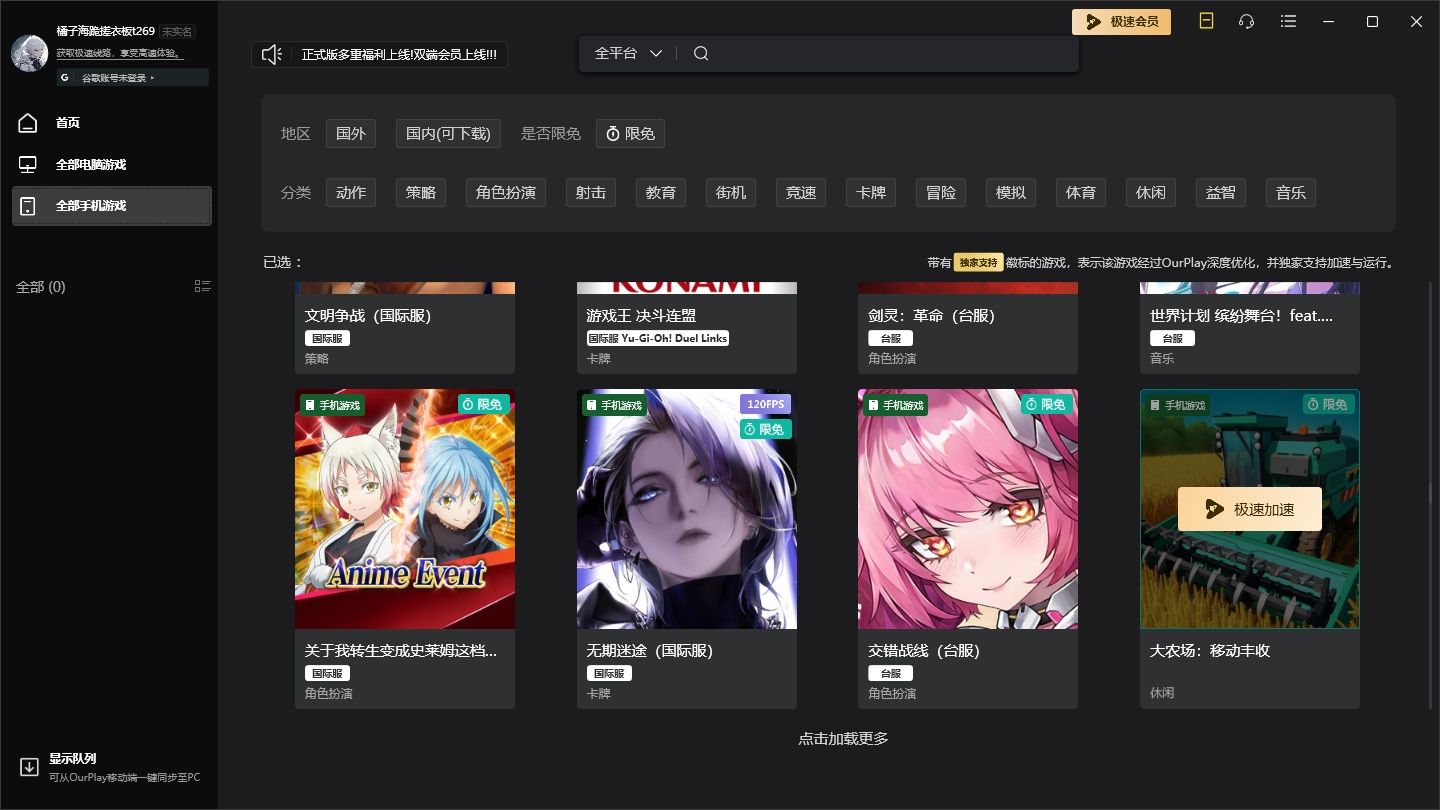Screen dimensions: 1440x810
Task: Open the 全平台 platform dropdown
Action: click(628, 53)
